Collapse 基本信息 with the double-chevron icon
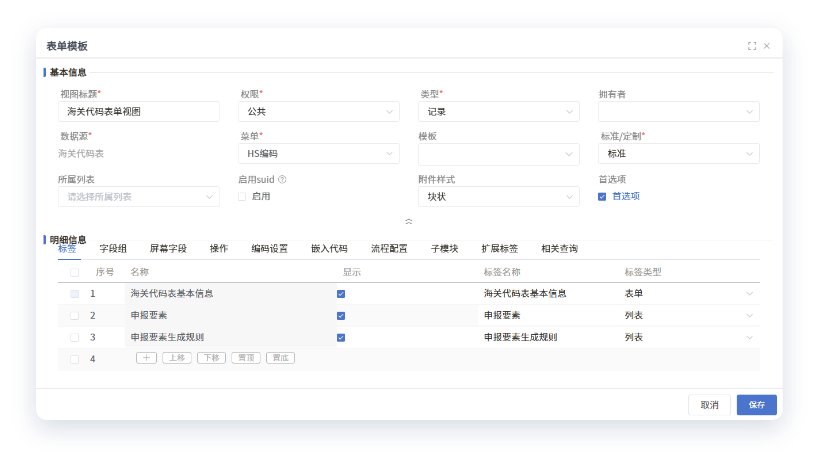 pos(408,220)
